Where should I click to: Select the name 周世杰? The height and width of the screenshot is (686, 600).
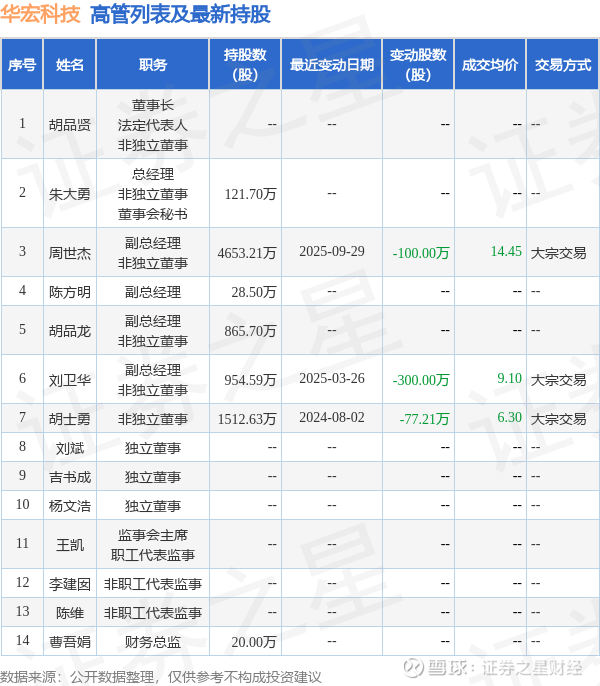click(x=70, y=253)
